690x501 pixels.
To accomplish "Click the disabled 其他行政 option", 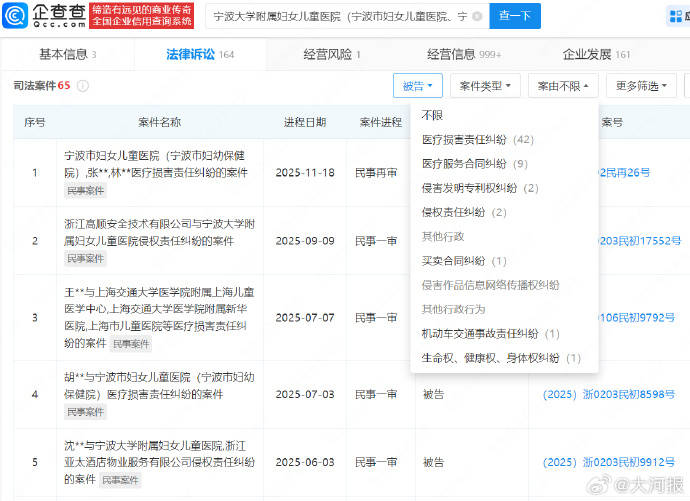I will pyautogui.click(x=443, y=237).
